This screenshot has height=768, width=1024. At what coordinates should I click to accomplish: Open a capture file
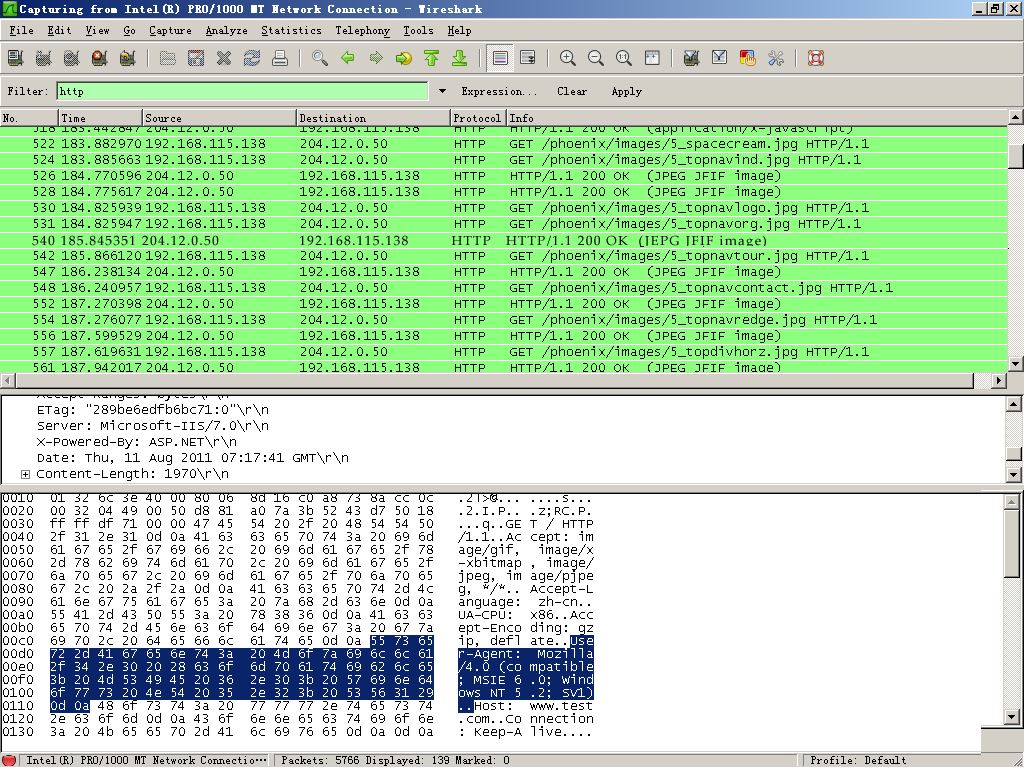[168, 58]
